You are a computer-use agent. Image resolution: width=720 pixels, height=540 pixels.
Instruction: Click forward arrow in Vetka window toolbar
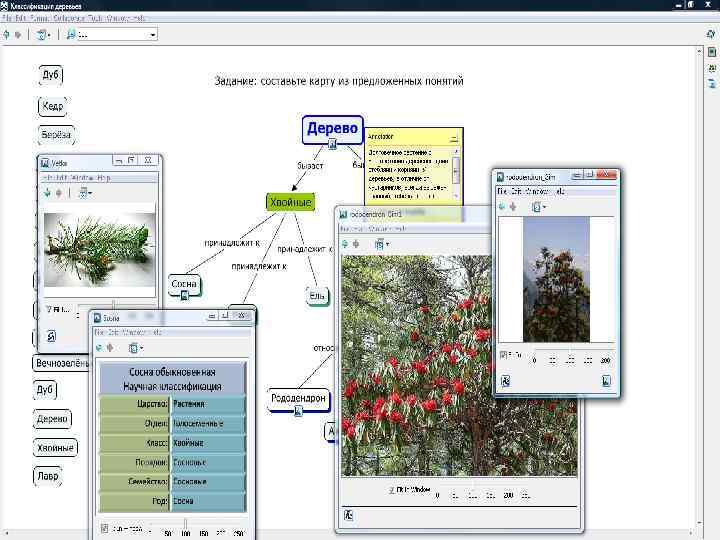click(x=59, y=193)
